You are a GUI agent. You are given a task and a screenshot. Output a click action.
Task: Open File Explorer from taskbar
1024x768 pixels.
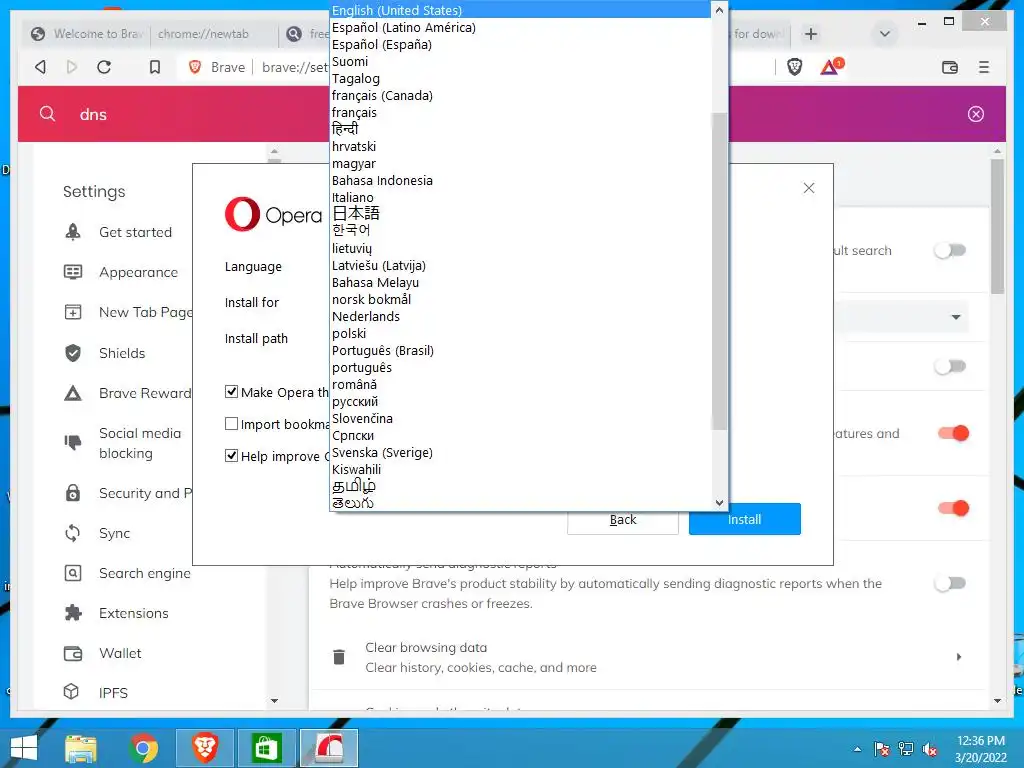tap(81, 748)
